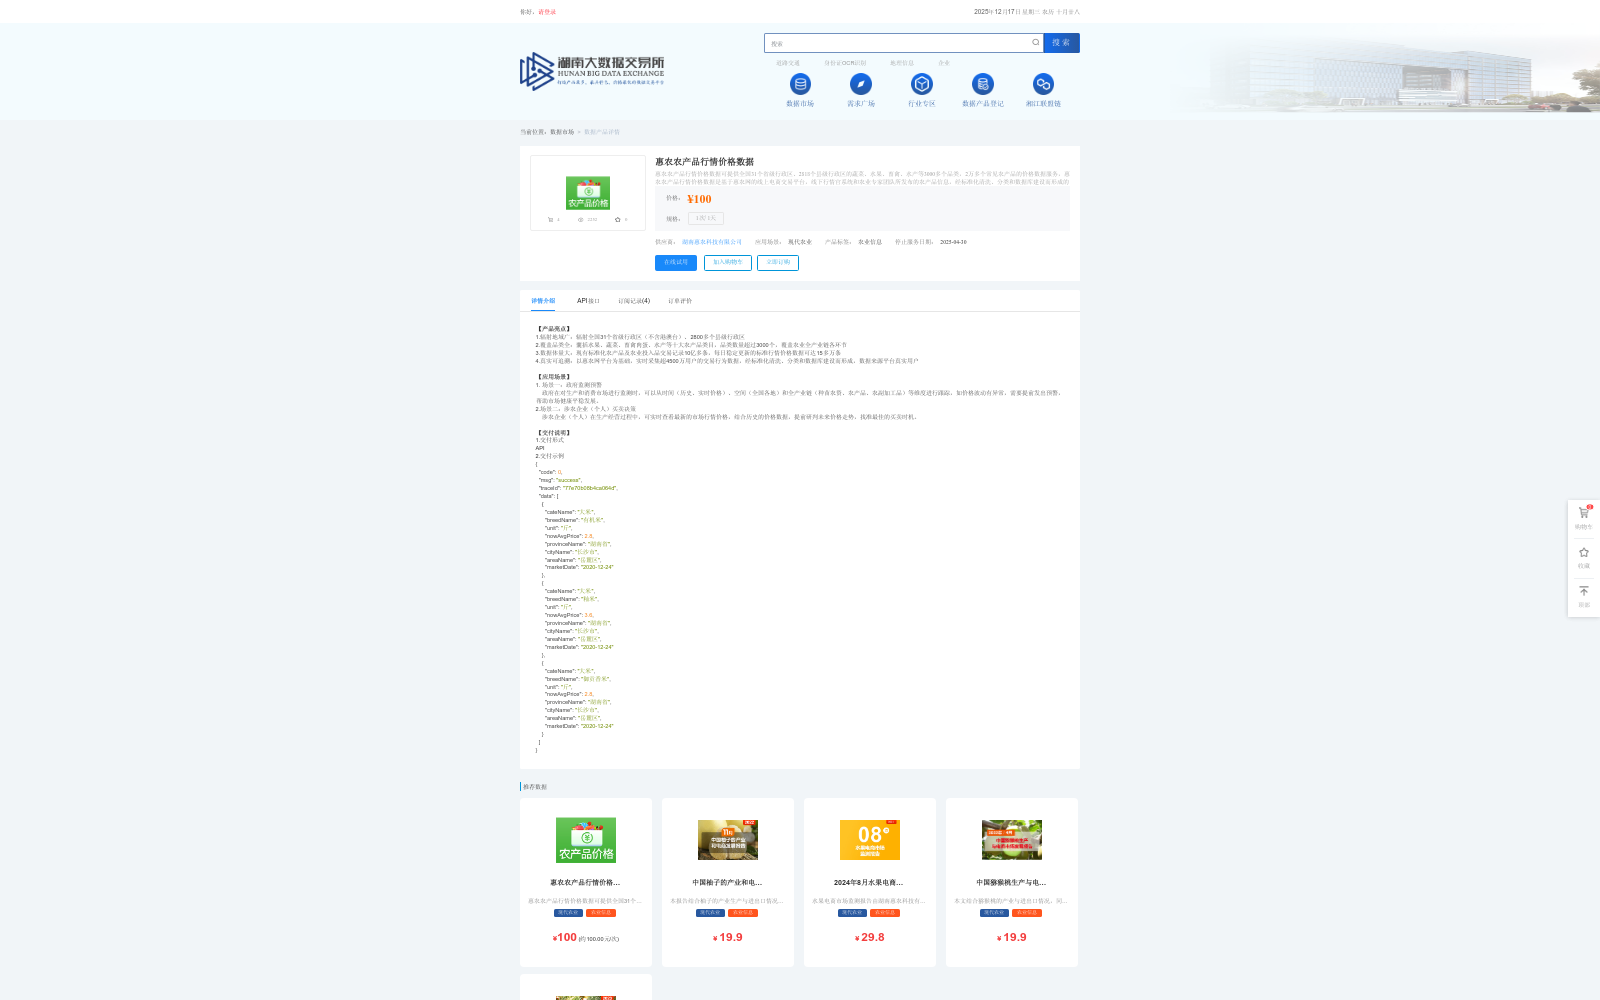Click the 立即订购 order now button

click(x=778, y=262)
